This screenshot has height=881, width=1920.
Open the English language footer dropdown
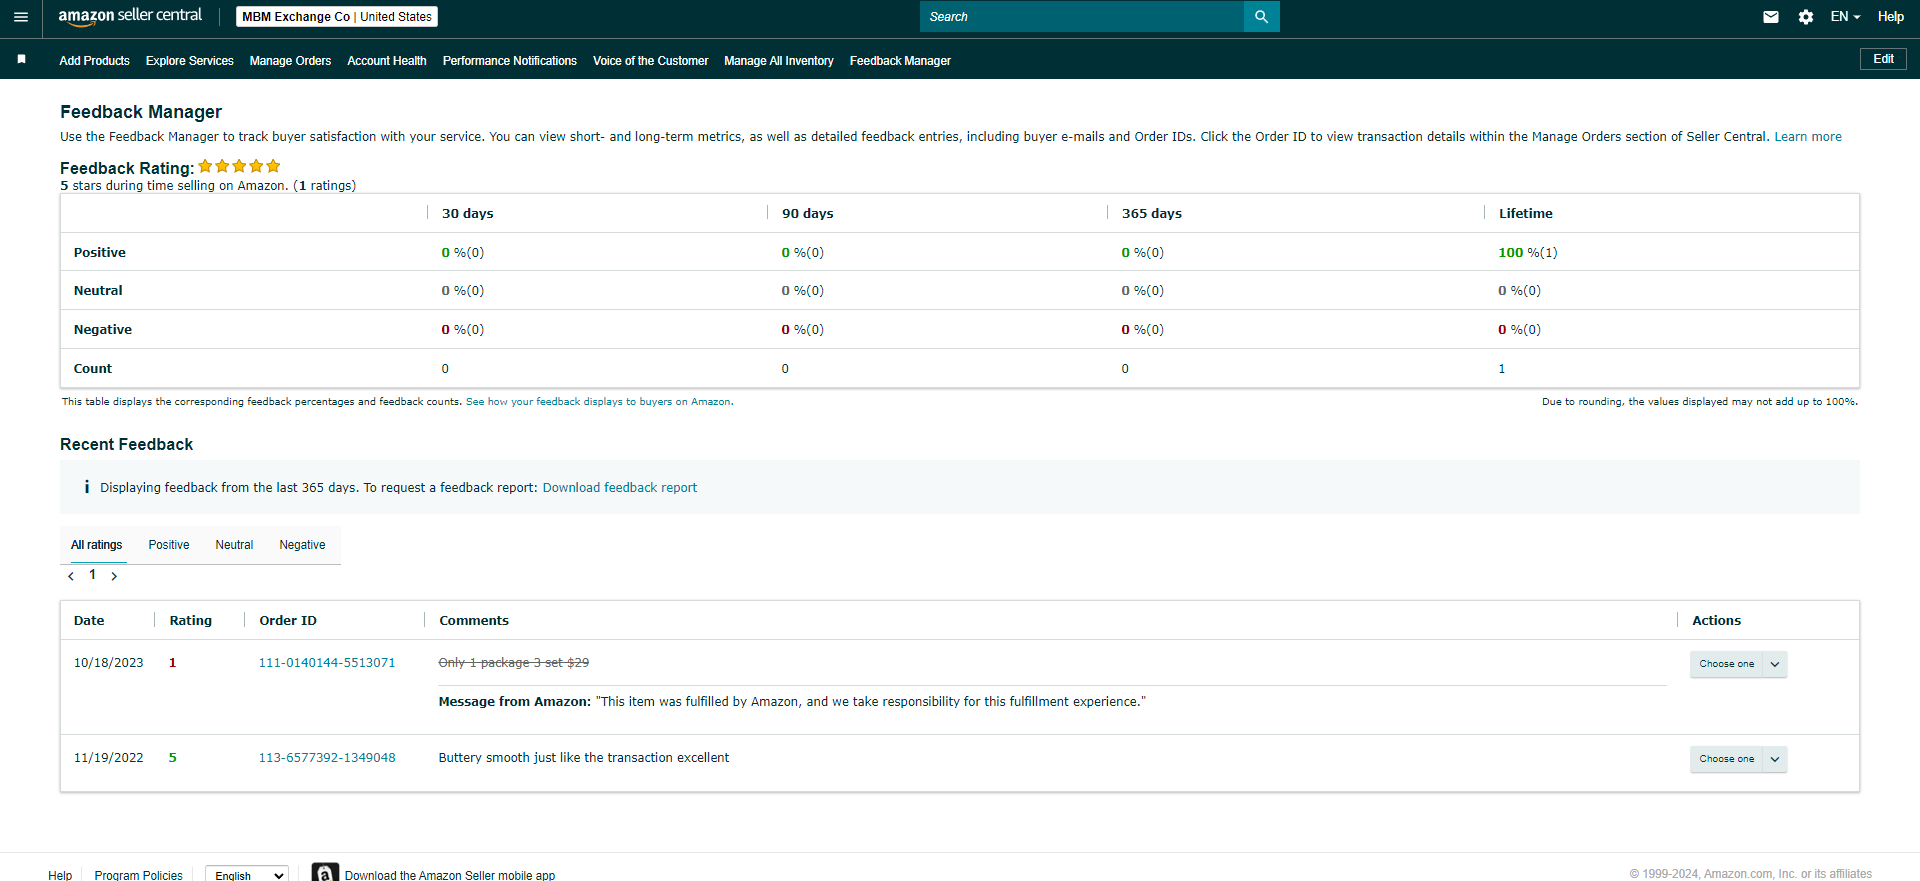(x=247, y=875)
